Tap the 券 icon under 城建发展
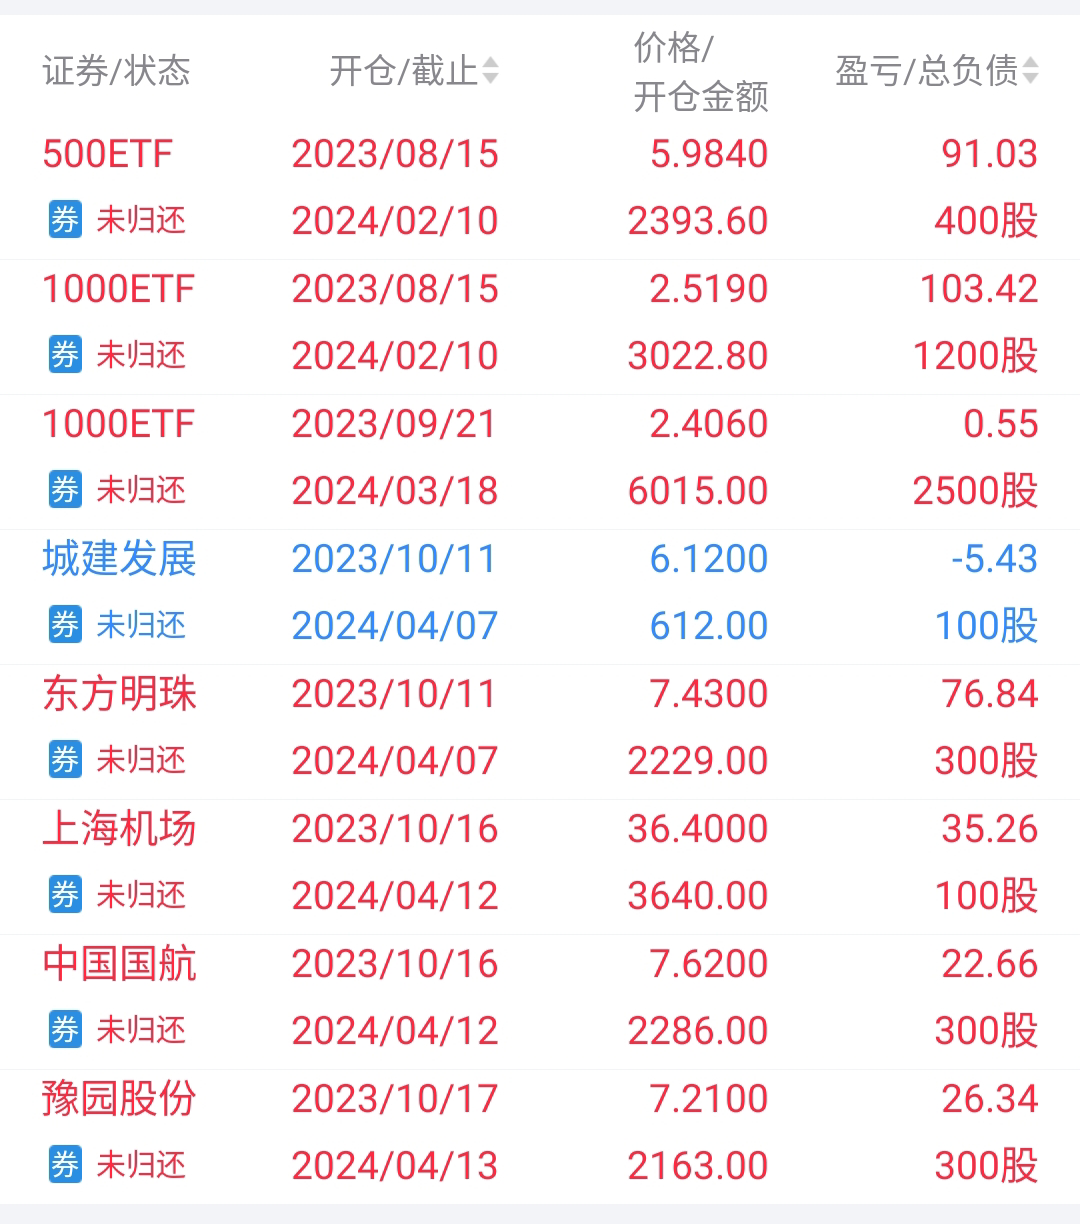Viewport: 1080px width, 1224px height. tap(65, 625)
